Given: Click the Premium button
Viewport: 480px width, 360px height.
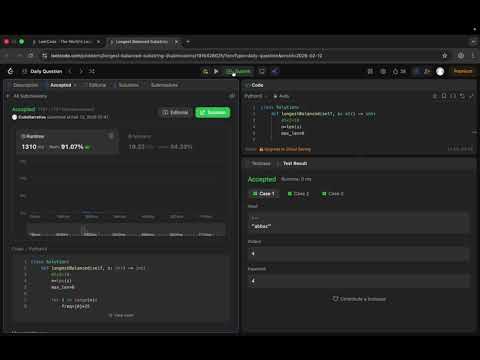Looking at the screenshot, I should tap(463, 71).
